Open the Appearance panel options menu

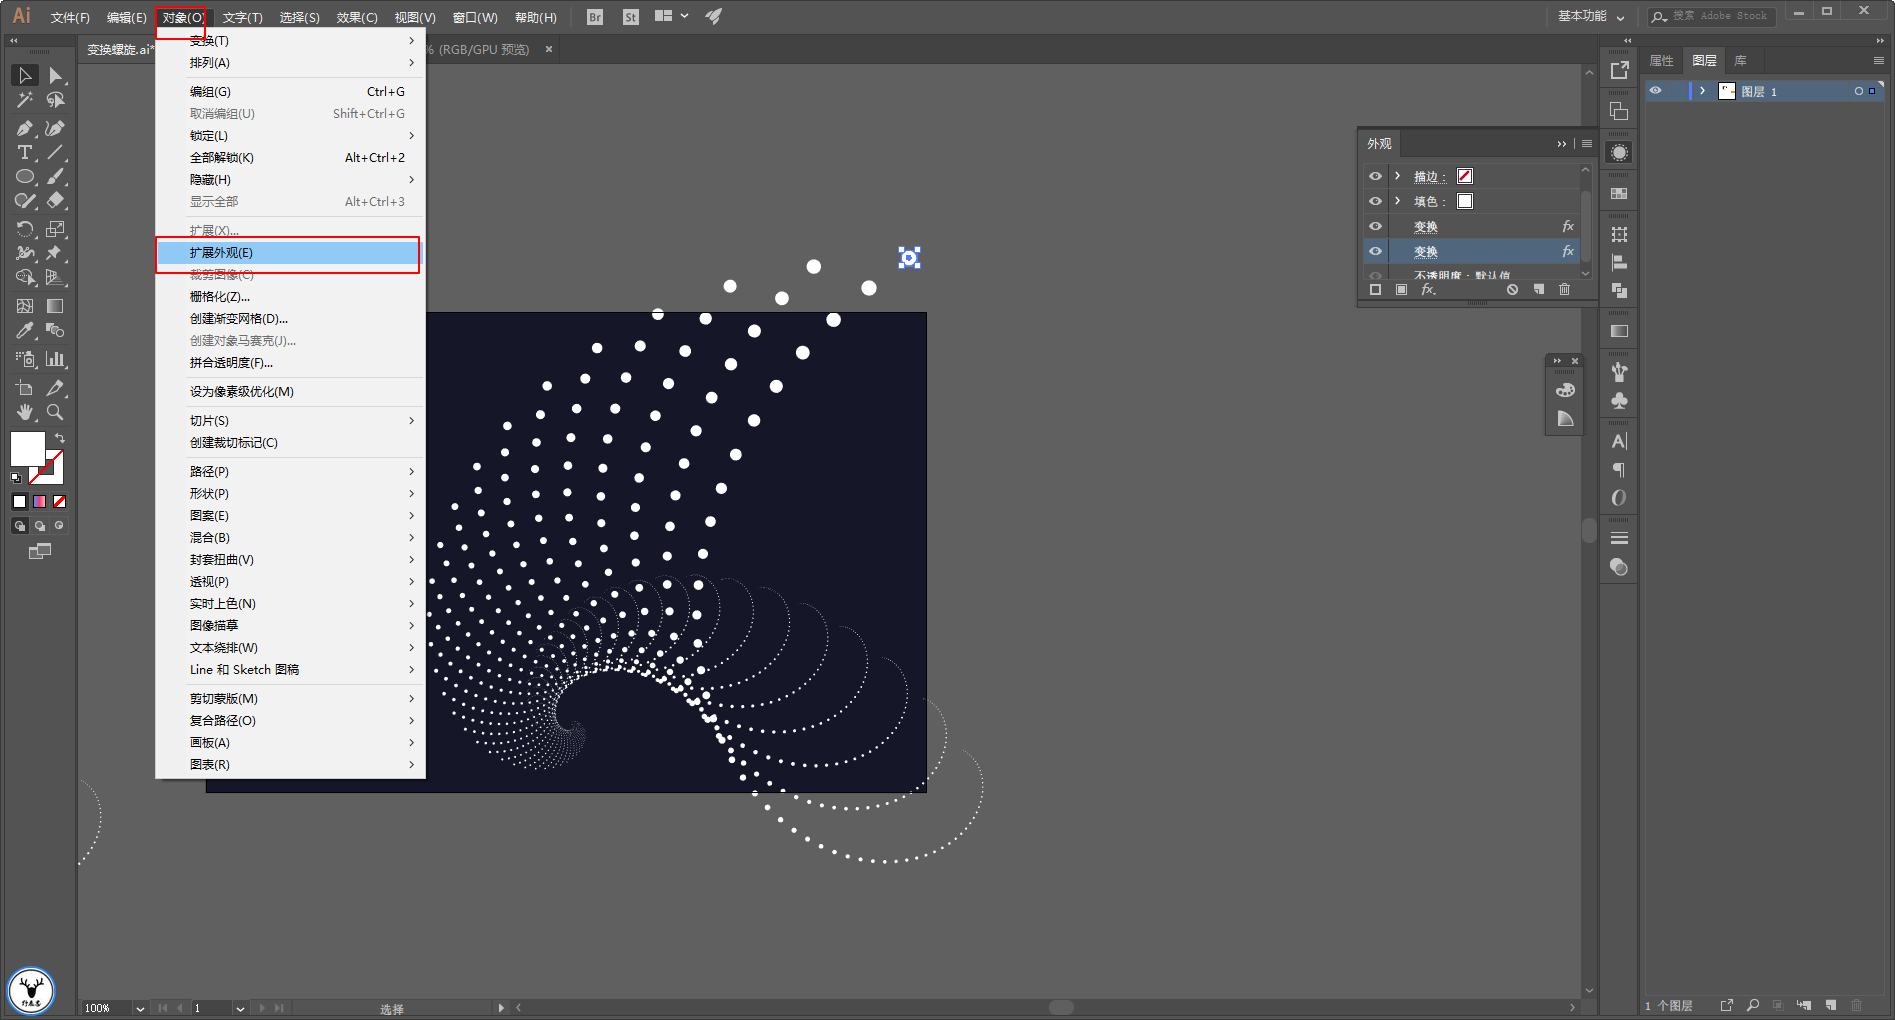tap(1587, 144)
